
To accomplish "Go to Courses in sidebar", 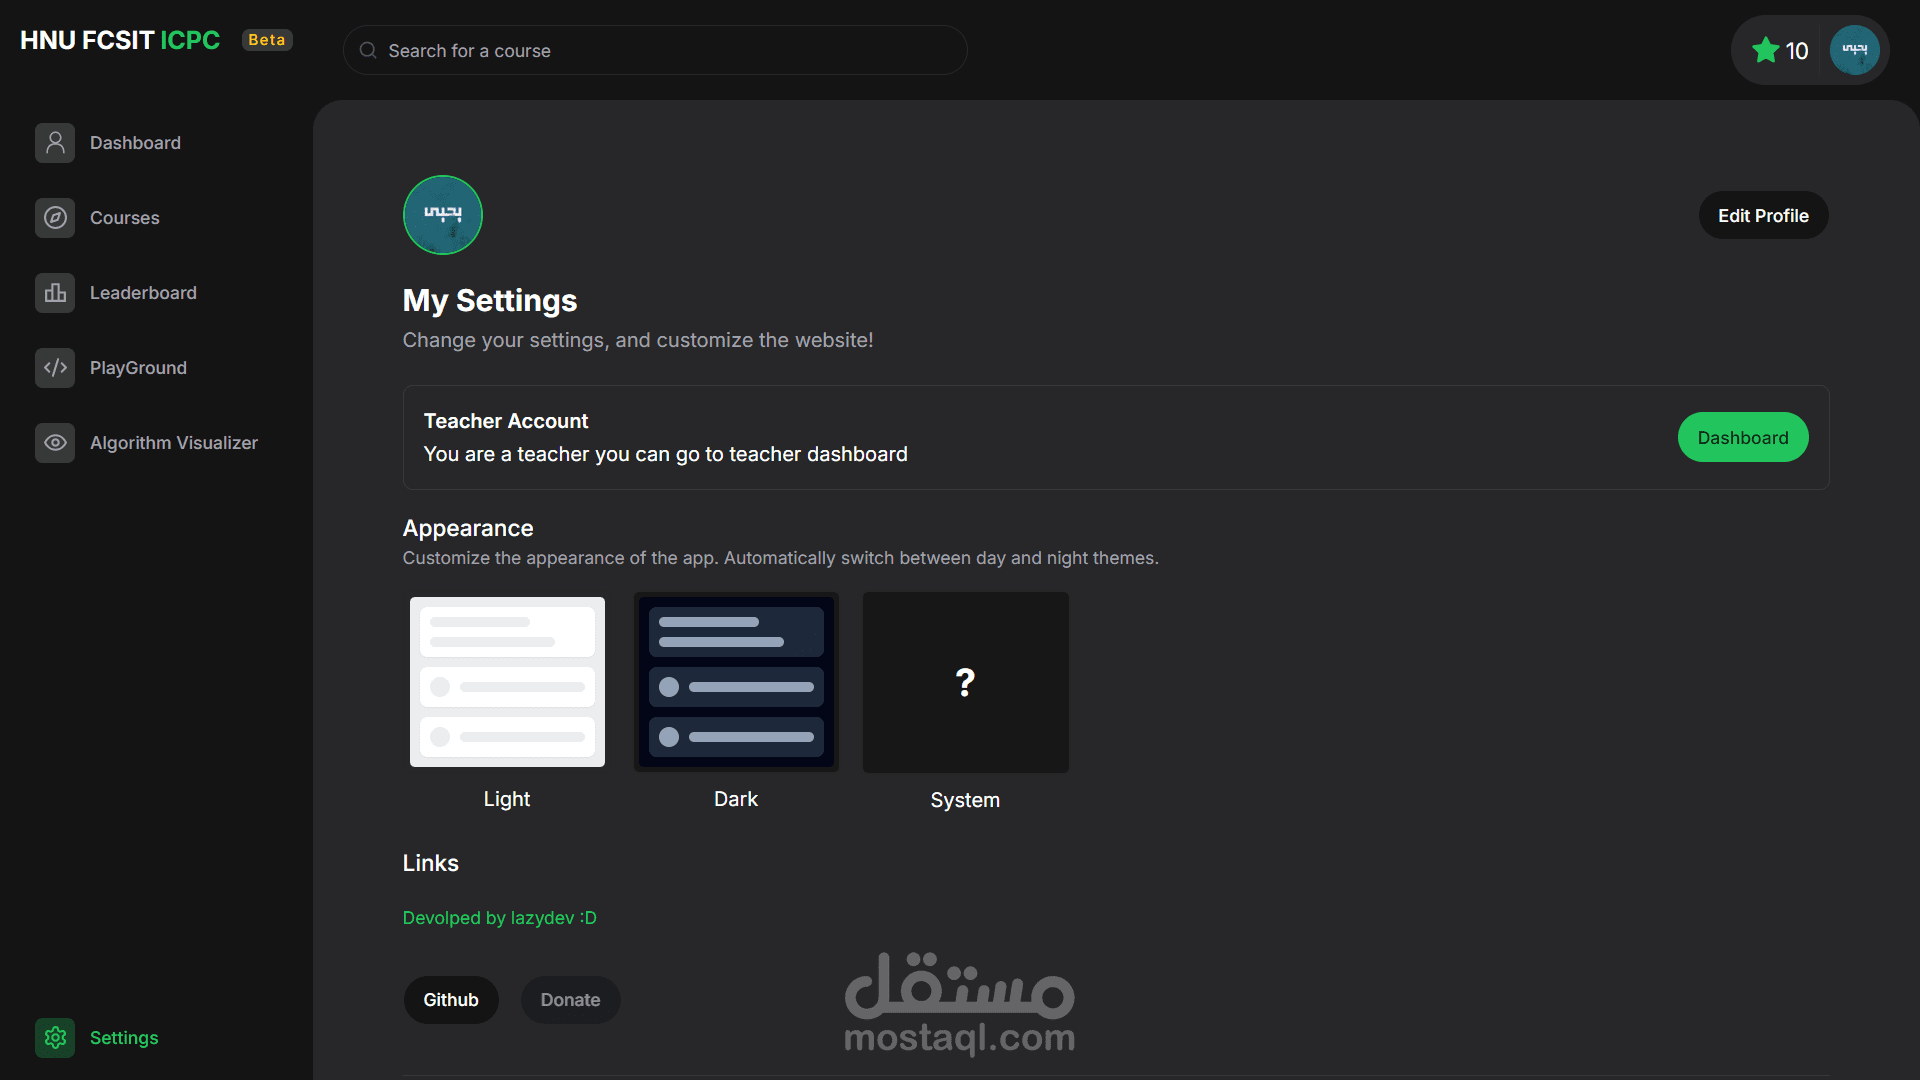I will pyautogui.click(x=125, y=218).
